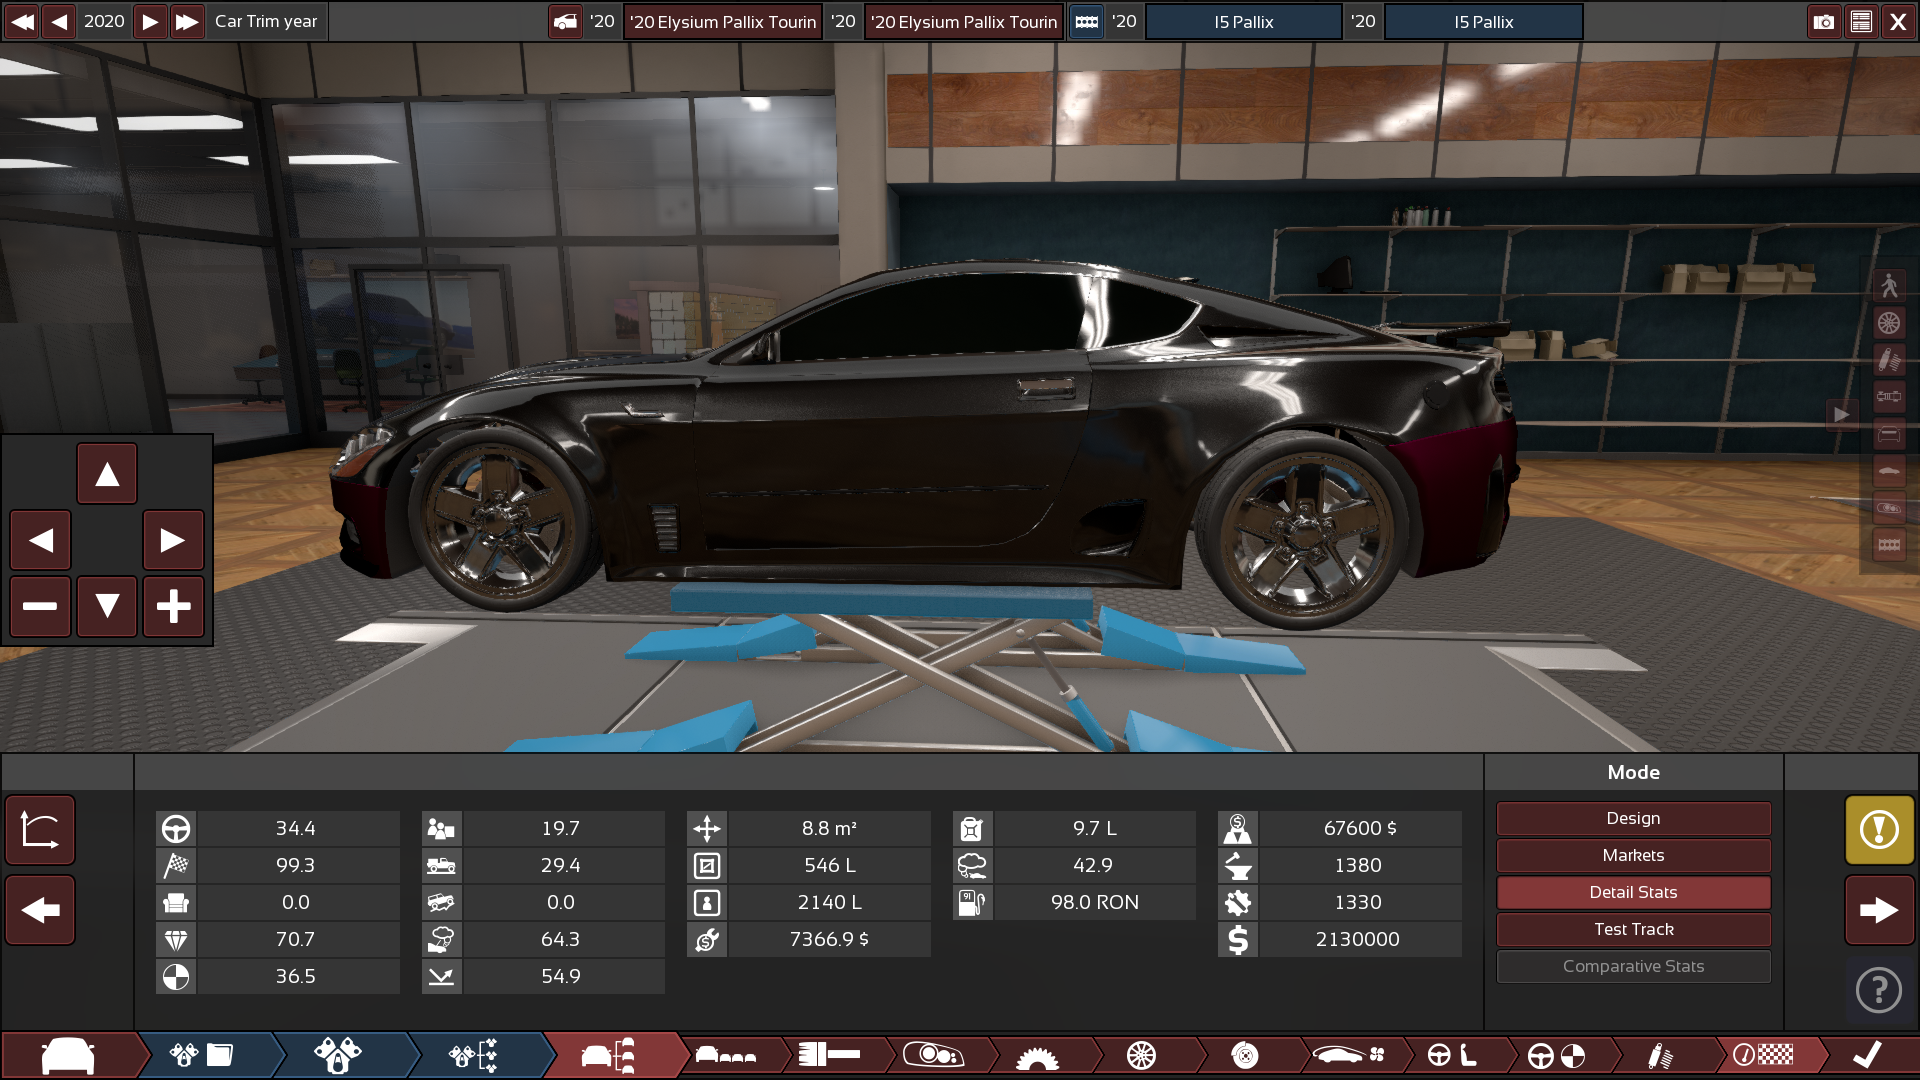Open first '20 Elysium Pallix Tourin selector
The height and width of the screenshot is (1080, 1920).
point(723,21)
